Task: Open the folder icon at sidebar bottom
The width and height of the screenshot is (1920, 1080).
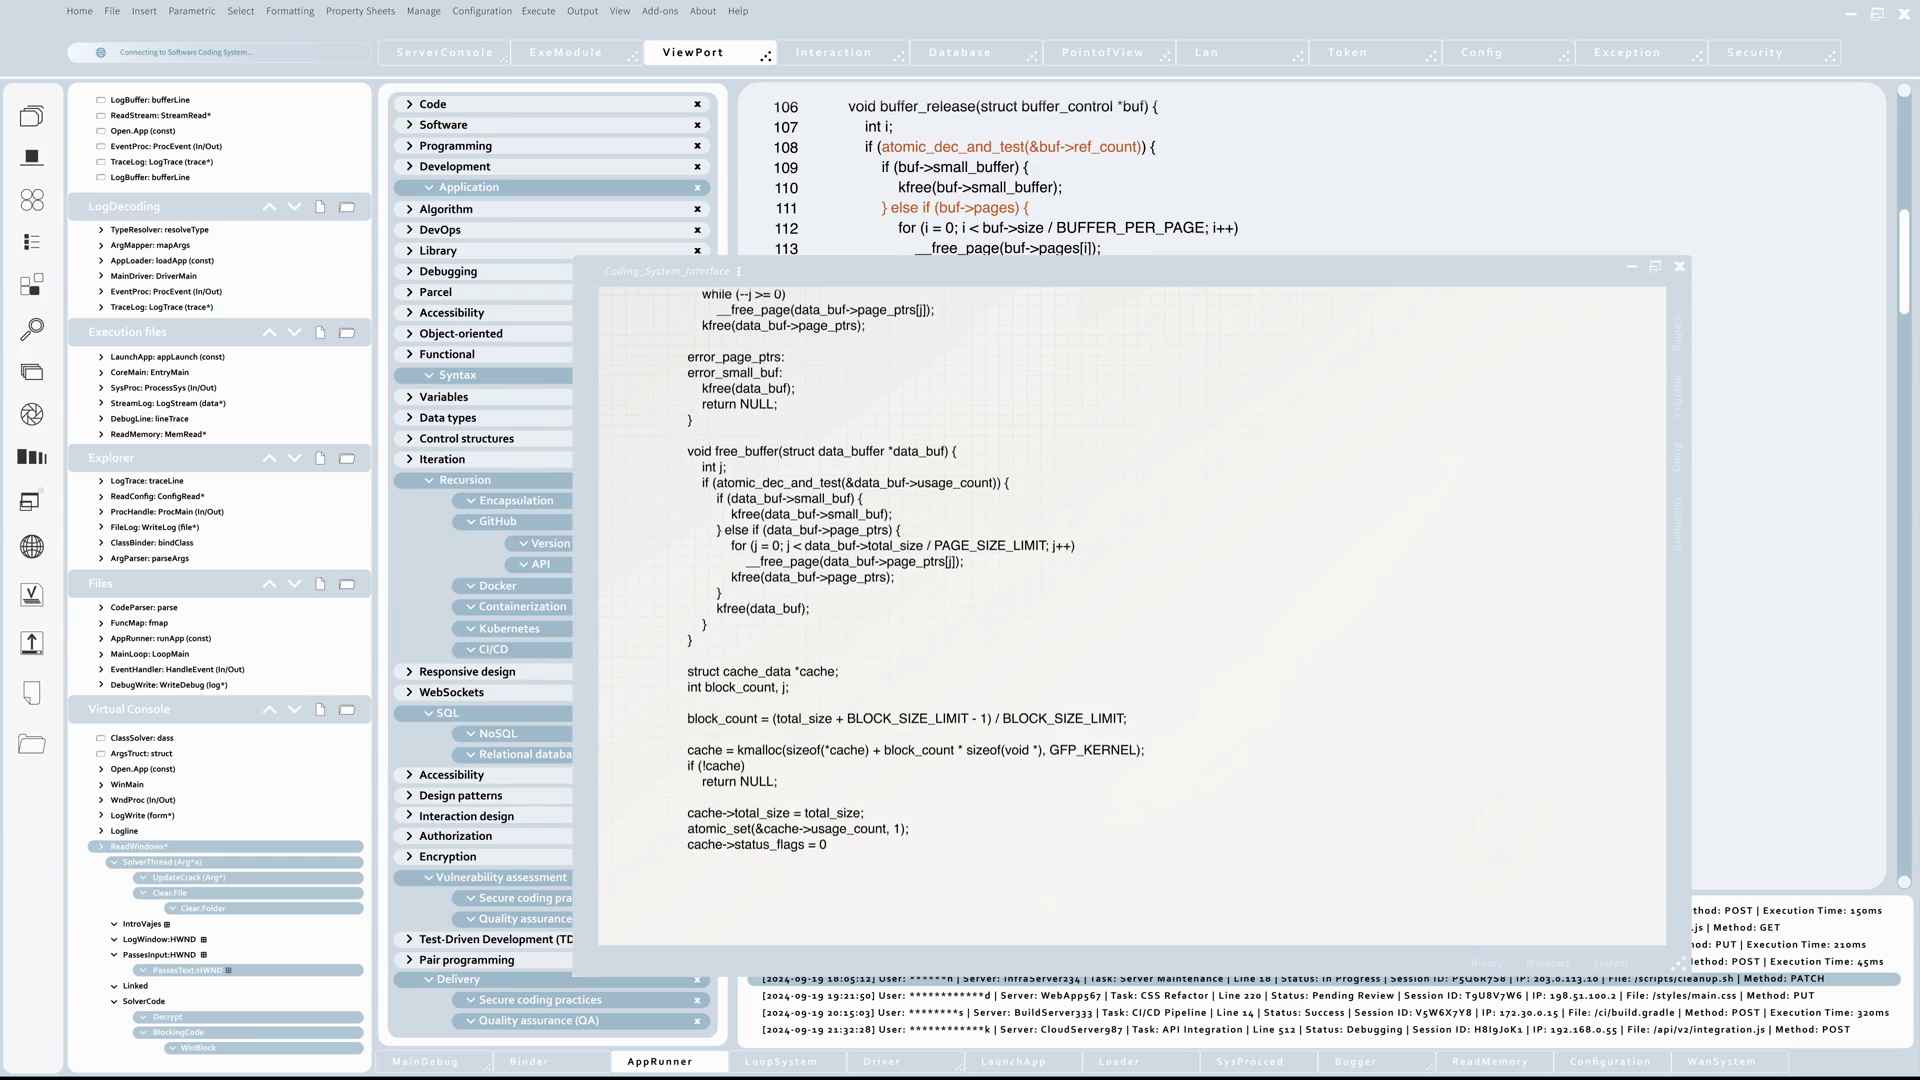Action: [32, 744]
